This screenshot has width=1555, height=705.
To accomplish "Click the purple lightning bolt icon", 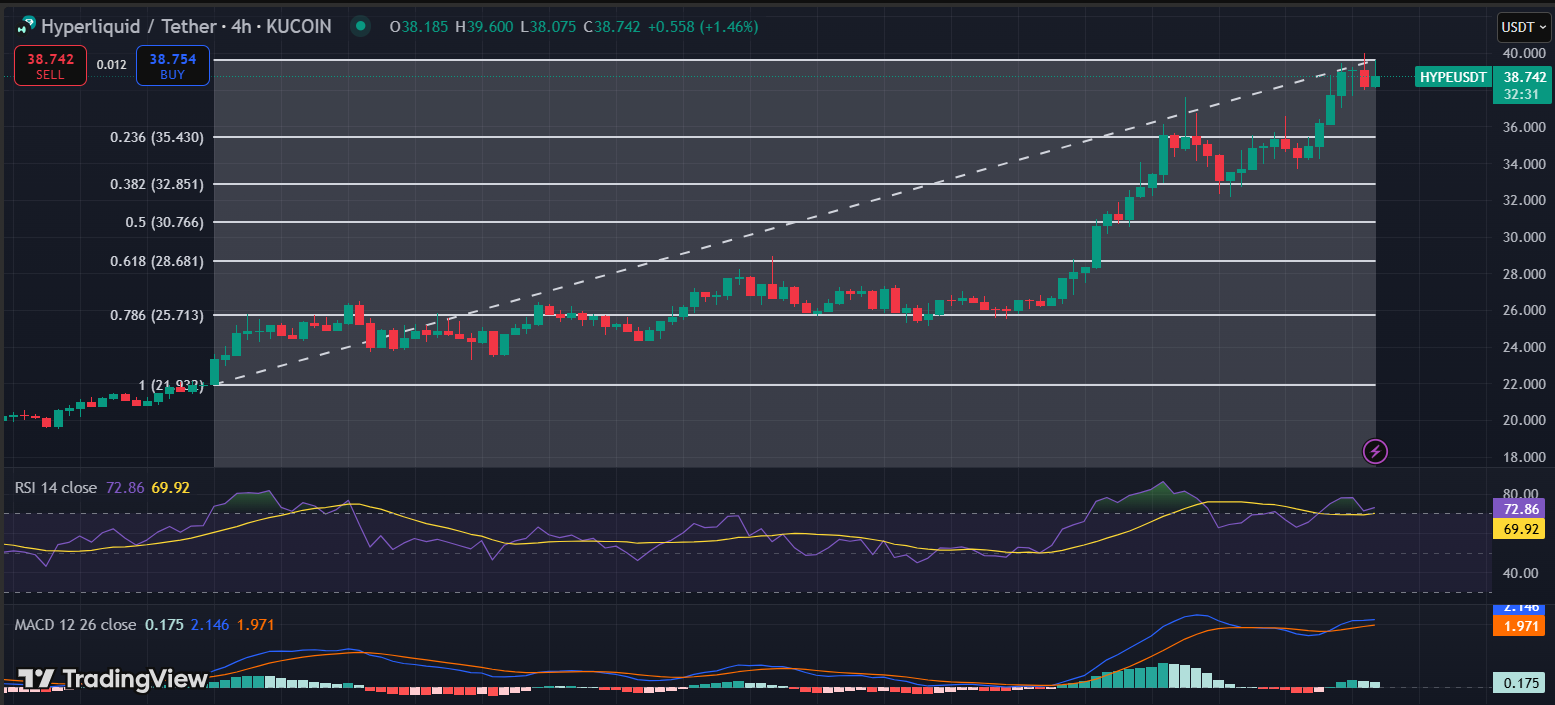I will coord(1375,451).
